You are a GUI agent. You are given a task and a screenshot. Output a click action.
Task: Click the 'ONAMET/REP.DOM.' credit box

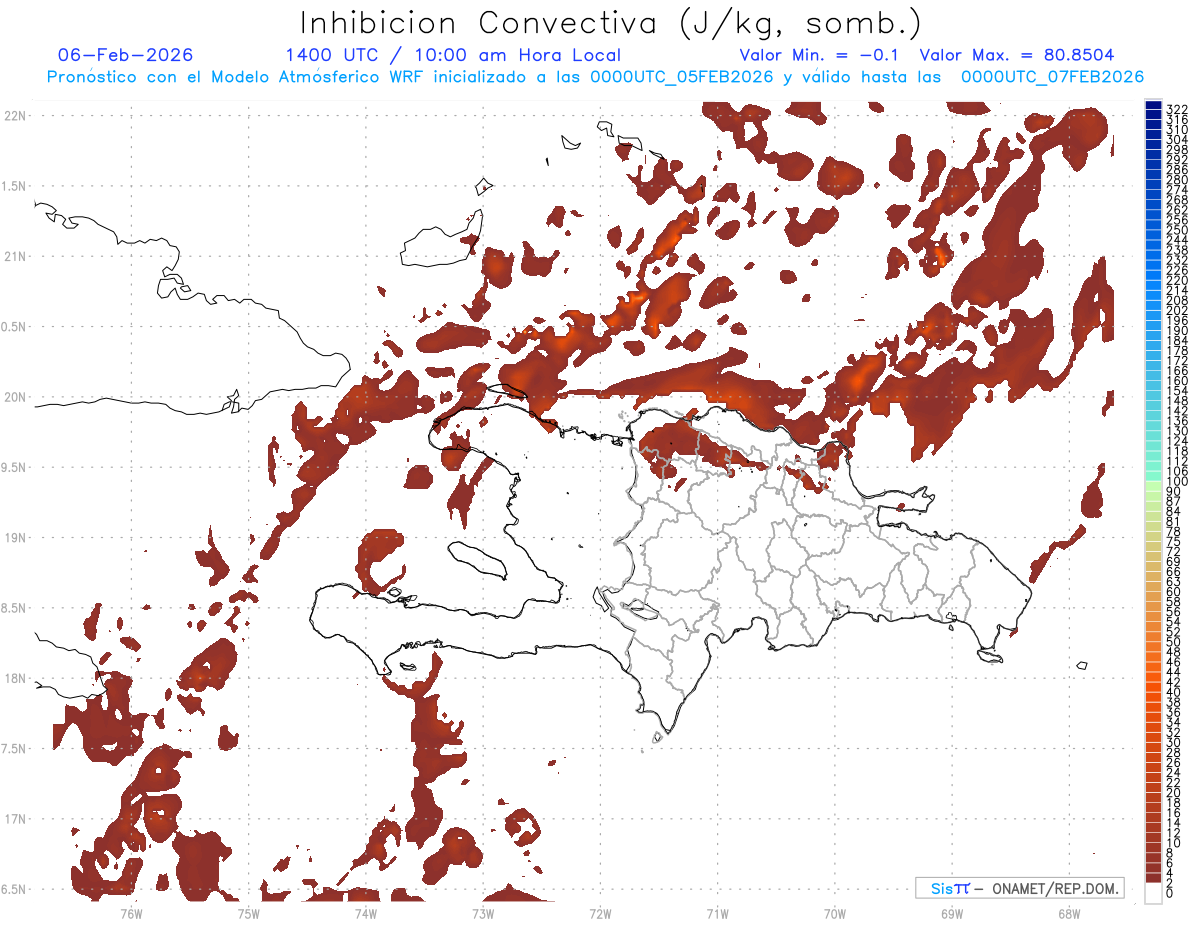point(1018,888)
